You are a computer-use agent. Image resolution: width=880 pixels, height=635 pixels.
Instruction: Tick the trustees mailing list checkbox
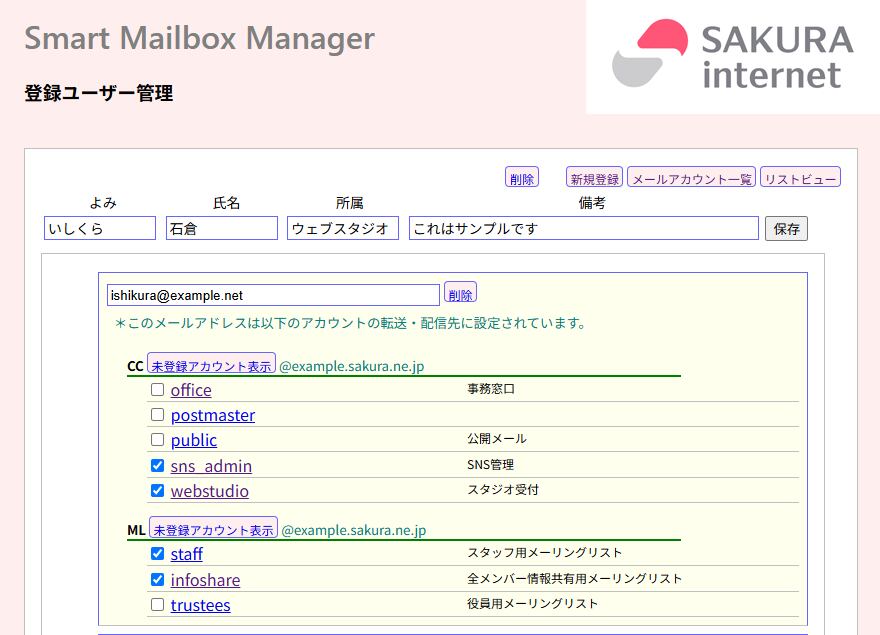(x=157, y=605)
